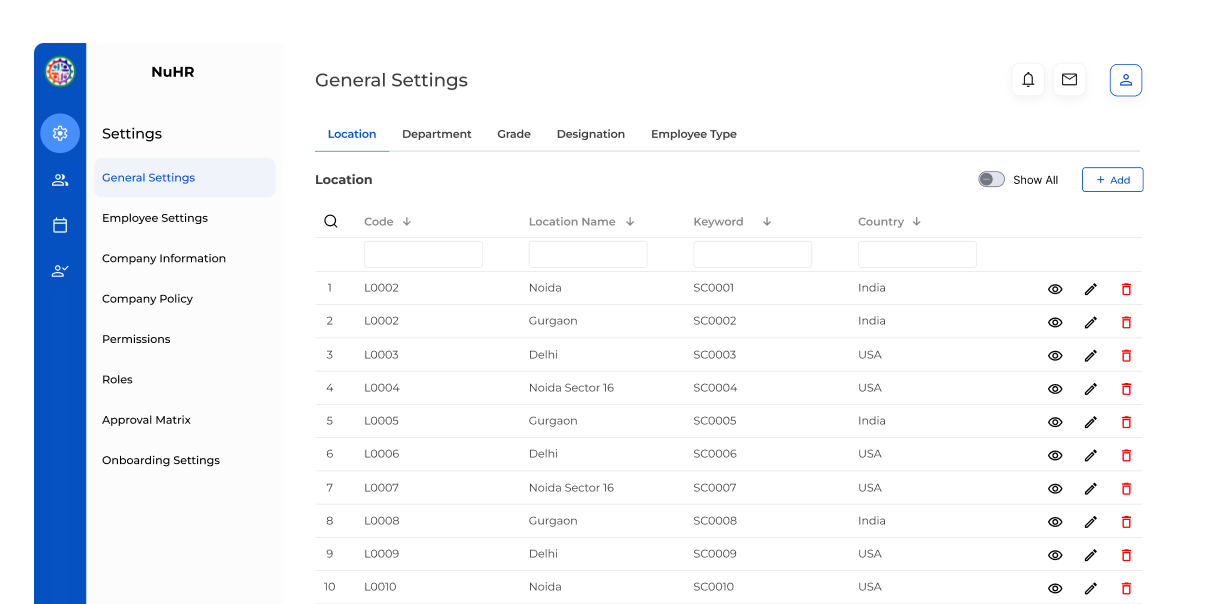Switch to the Employee Type tab
Viewport: 1207px width, 604px height.
click(x=693, y=134)
